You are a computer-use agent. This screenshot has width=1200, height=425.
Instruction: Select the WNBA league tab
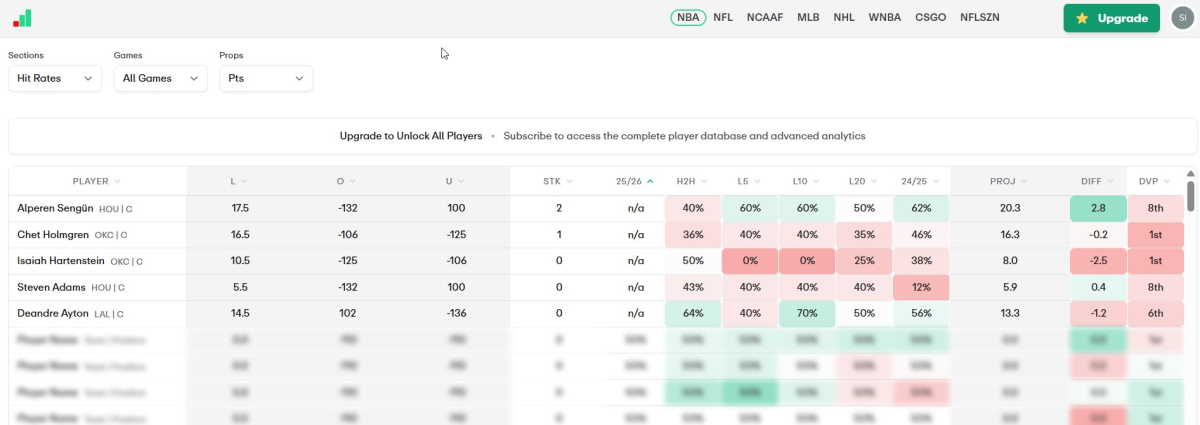[884, 18]
